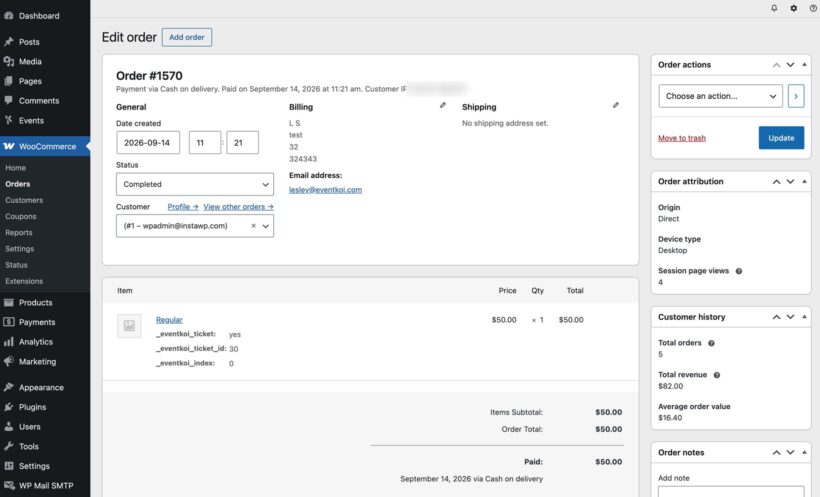This screenshot has width=820, height=497.
Task: Click the Analytics bar chart icon
Action: 8,342
